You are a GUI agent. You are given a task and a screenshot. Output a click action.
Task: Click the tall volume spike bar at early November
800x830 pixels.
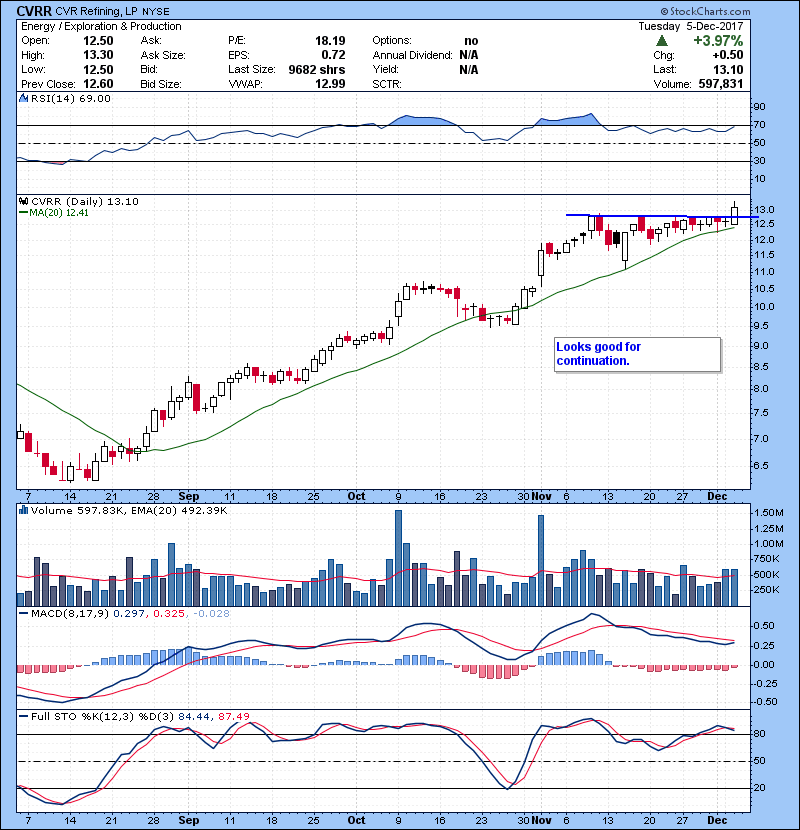pyautogui.click(x=541, y=560)
